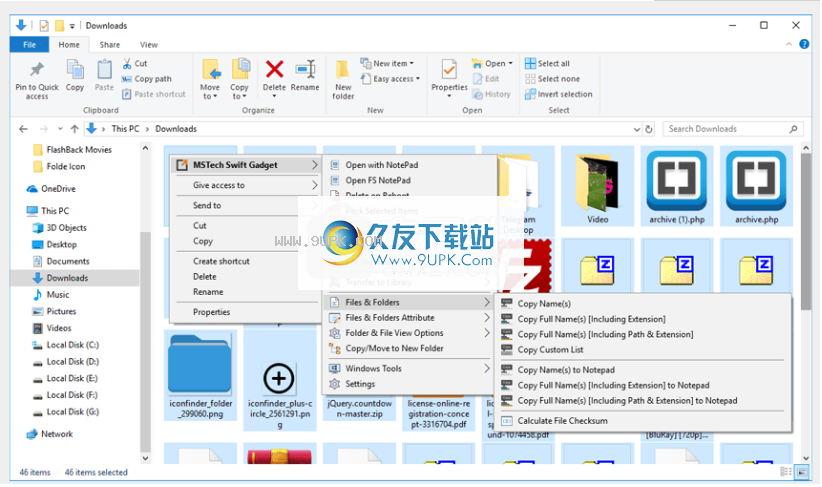822x487 pixels.
Task: Click Copy path in ribbon
Action: tap(147, 79)
